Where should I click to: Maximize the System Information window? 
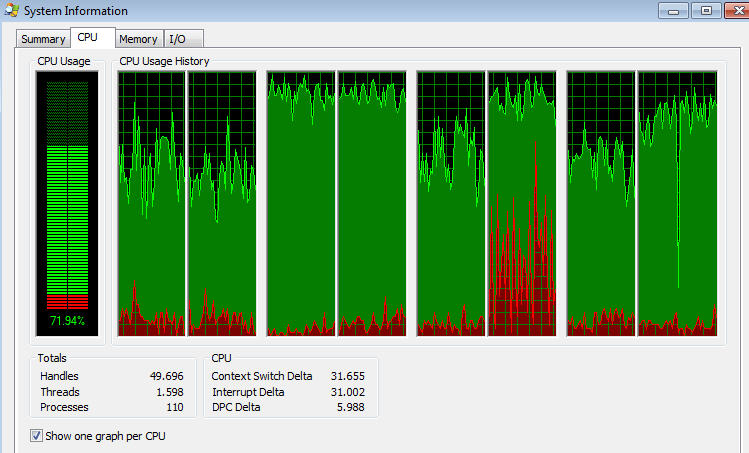click(706, 10)
